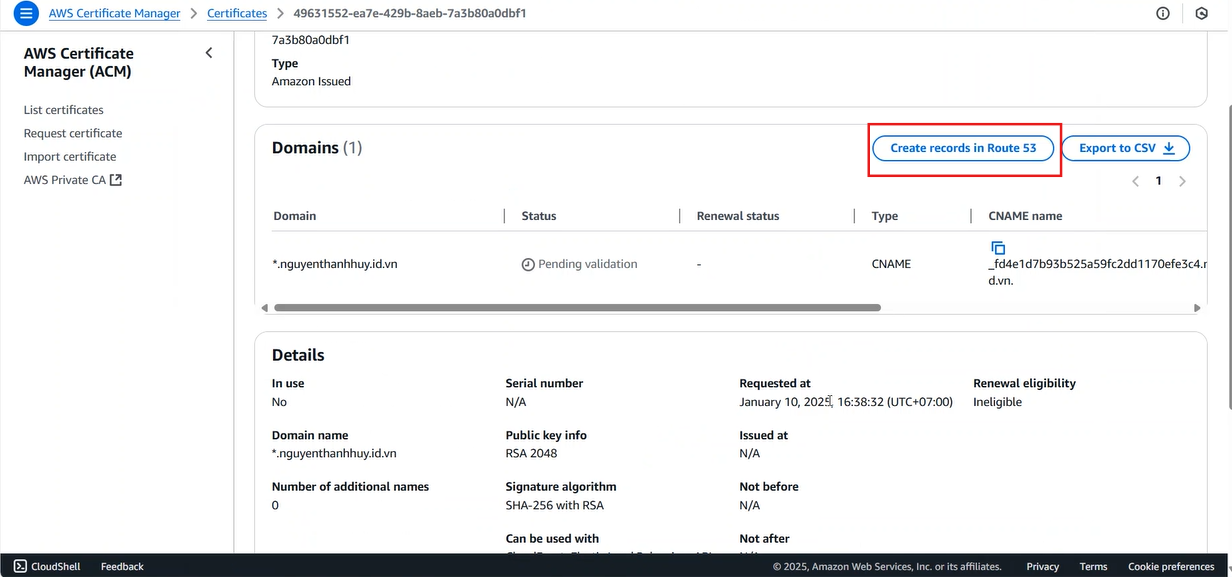Open CloudShell from the footer
Image resolution: width=1232 pixels, height=577 pixels.
(47, 566)
